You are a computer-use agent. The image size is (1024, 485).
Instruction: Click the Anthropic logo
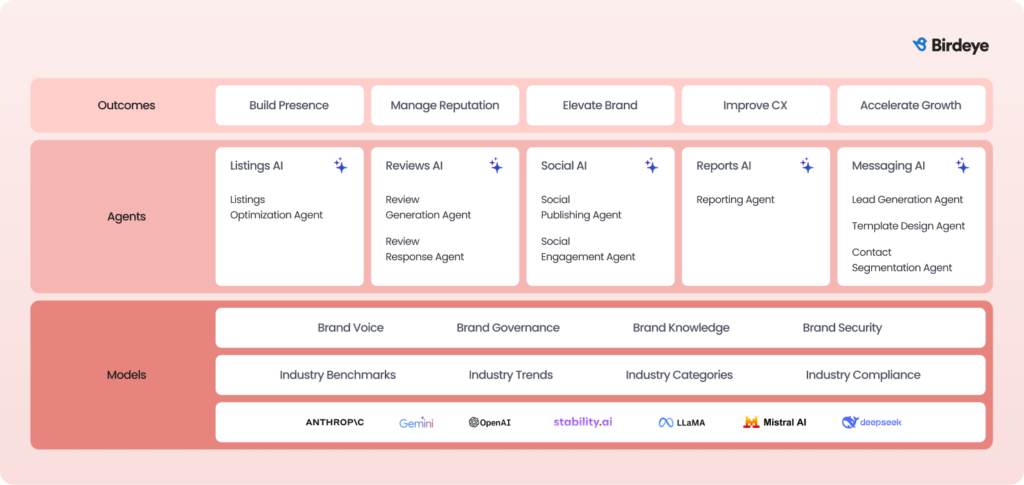click(x=335, y=422)
